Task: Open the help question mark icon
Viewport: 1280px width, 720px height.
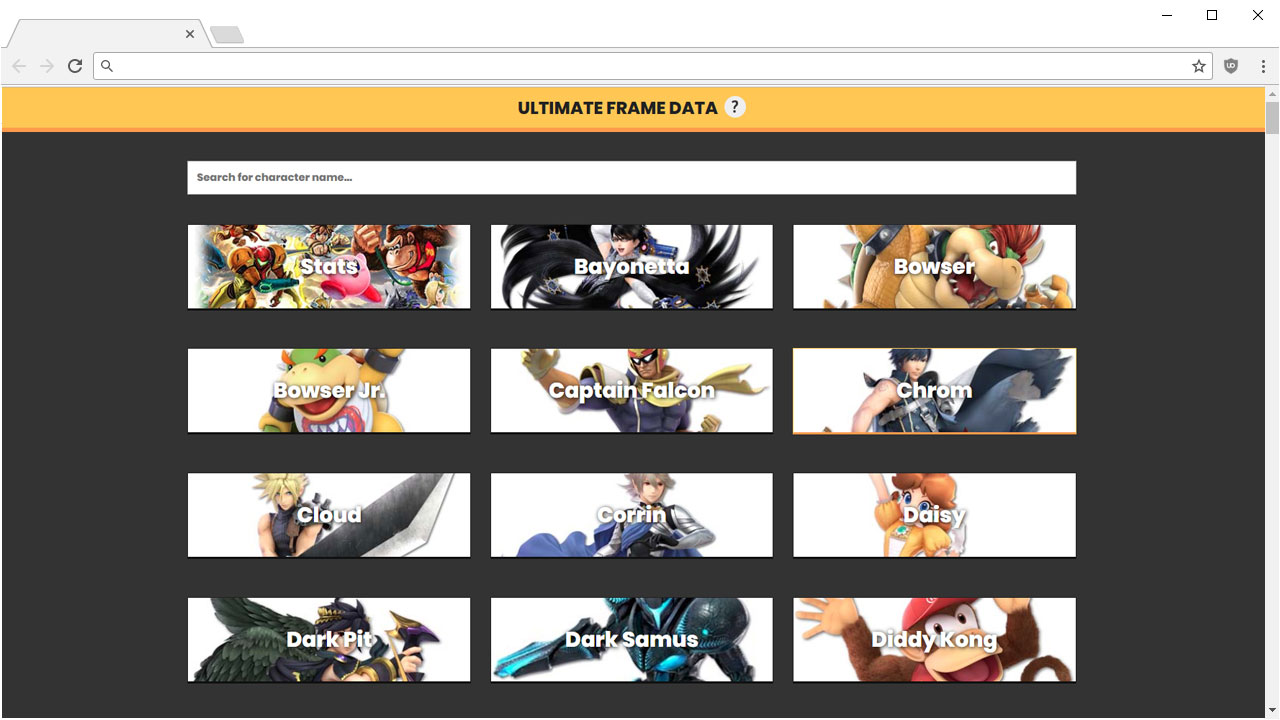Action: pos(735,107)
